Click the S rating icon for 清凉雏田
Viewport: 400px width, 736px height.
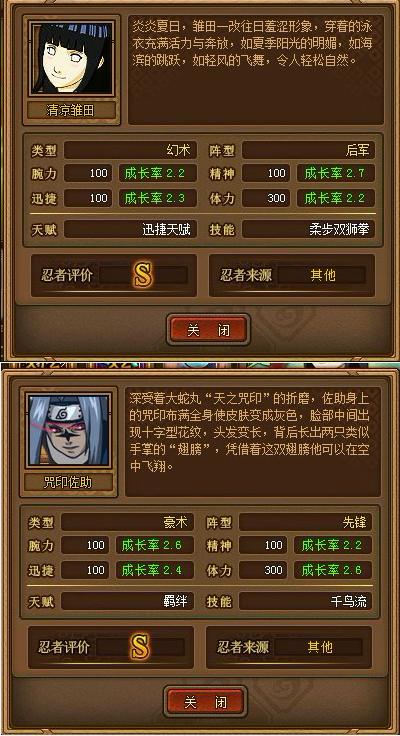coord(143,275)
